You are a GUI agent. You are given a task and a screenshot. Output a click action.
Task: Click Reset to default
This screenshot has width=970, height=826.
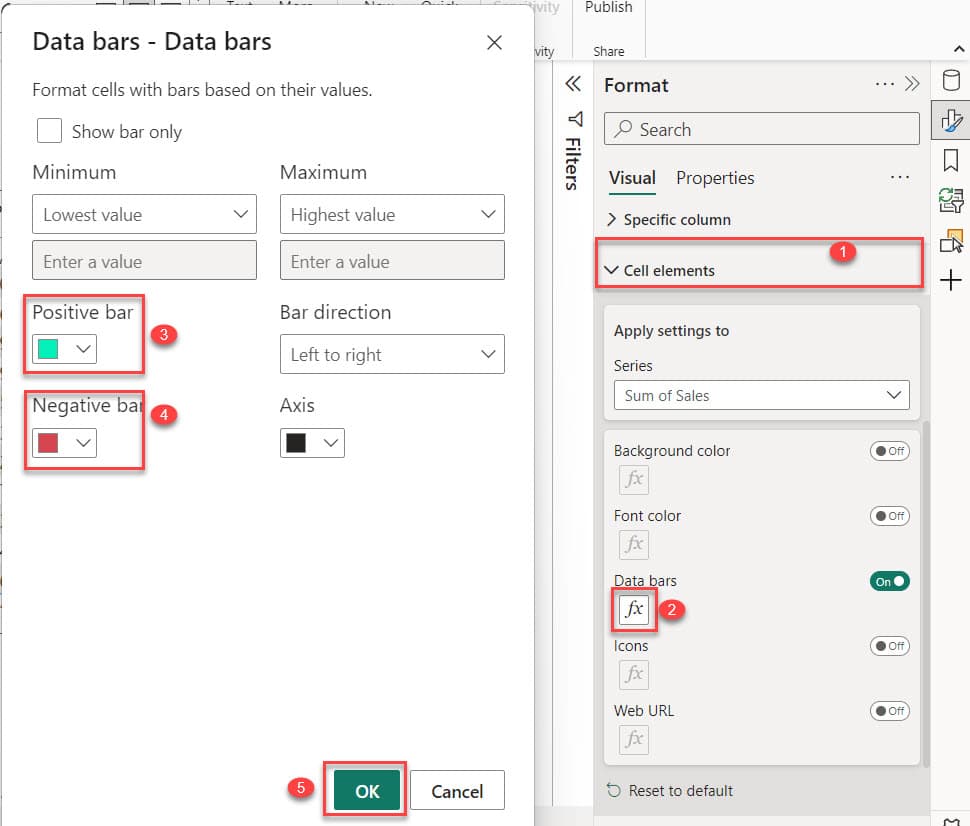click(670, 790)
